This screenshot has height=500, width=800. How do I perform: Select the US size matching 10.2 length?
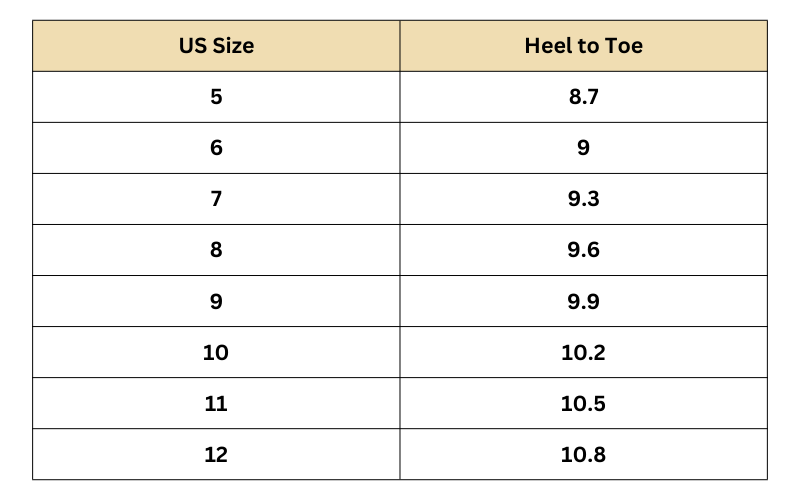click(x=216, y=352)
